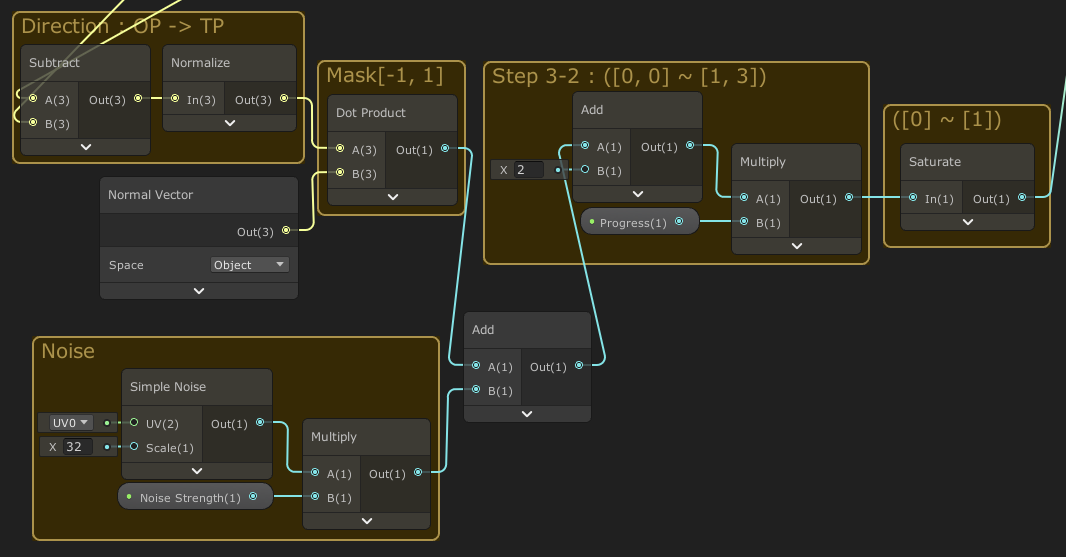1066x557 pixels.
Task: Select the Dot Product node title
Action: pos(371,113)
